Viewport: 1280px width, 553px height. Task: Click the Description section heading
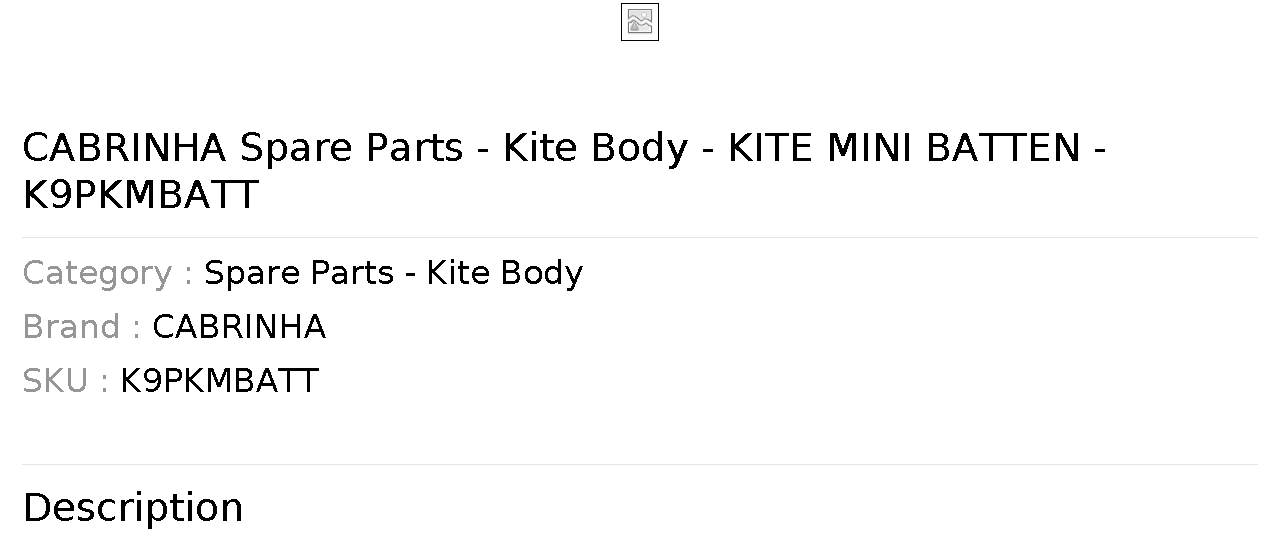[x=133, y=508]
